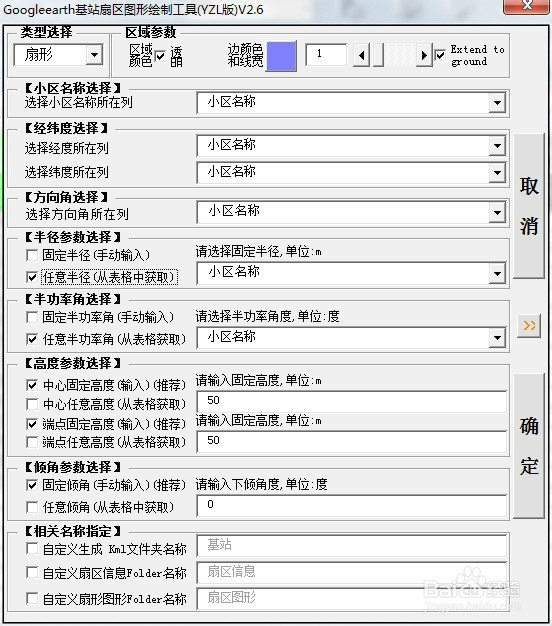
Task: Enable 固定半径(手动输入) checkbox
Action: (x=32, y=255)
